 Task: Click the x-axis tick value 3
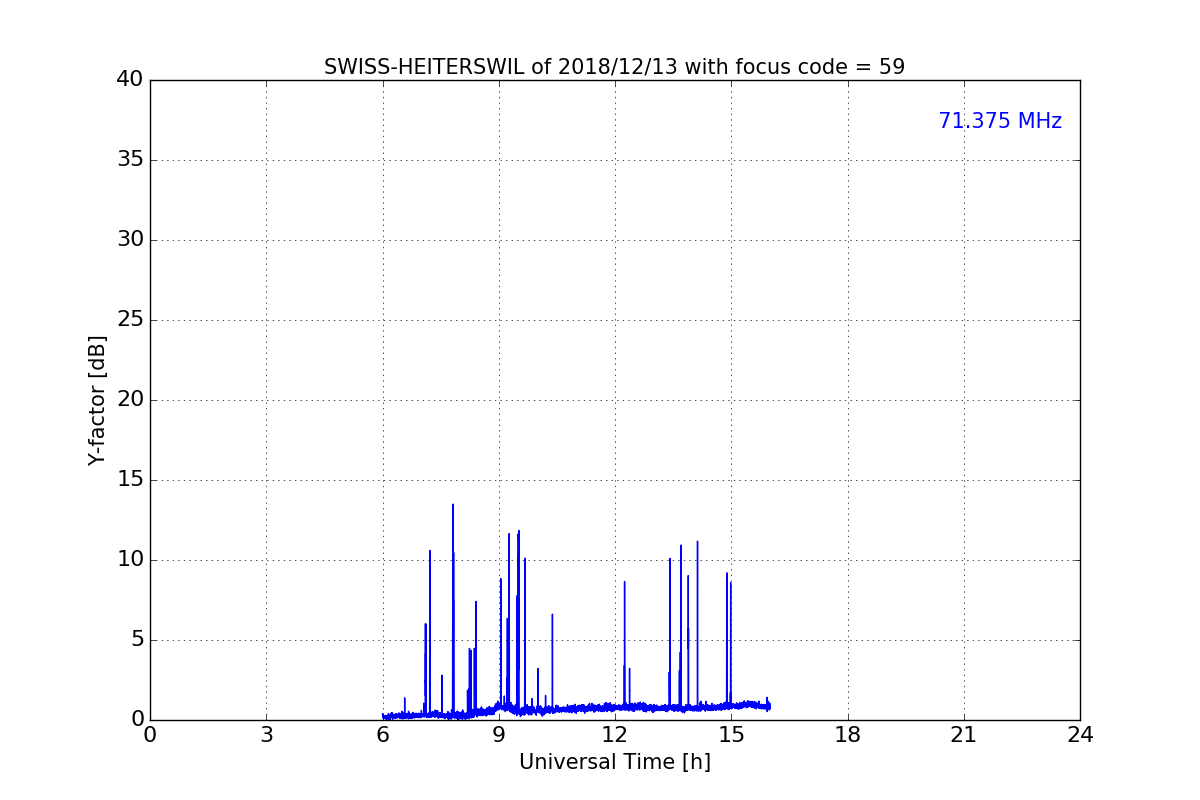(266, 734)
